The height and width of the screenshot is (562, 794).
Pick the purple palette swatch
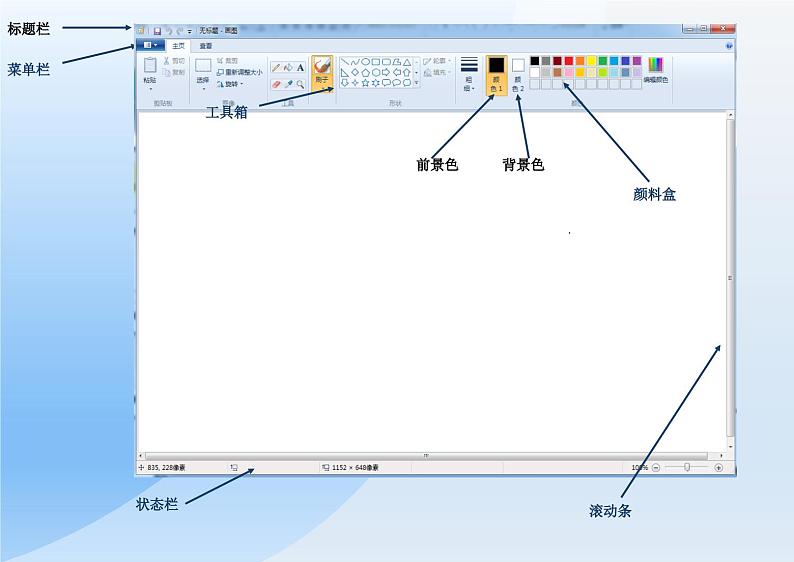[x=637, y=61]
